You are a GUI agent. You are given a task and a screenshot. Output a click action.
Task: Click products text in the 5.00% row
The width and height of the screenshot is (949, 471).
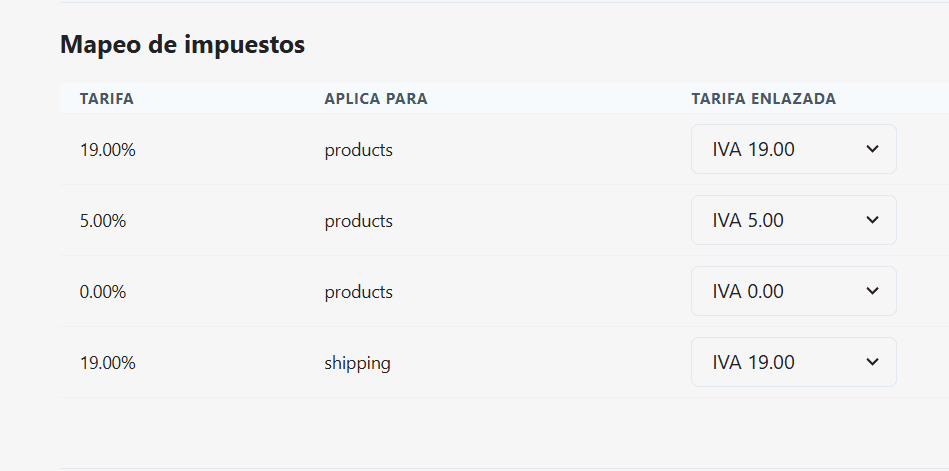click(358, 221)
